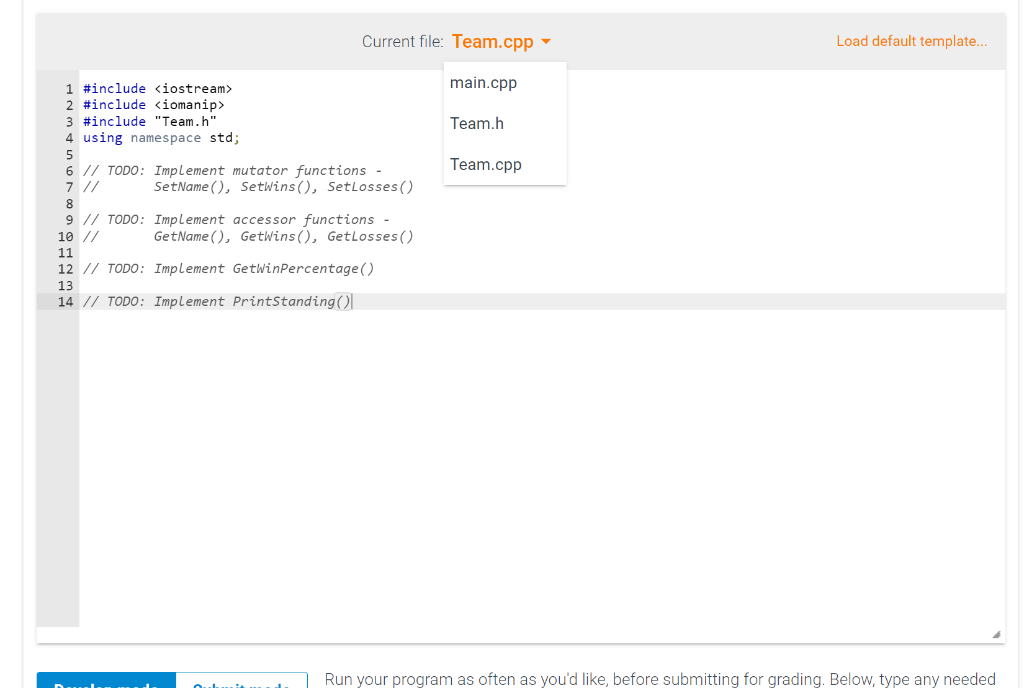This screenshot has width=1024, height=688.
Task: Click the Load default template link
Action: 912,41
